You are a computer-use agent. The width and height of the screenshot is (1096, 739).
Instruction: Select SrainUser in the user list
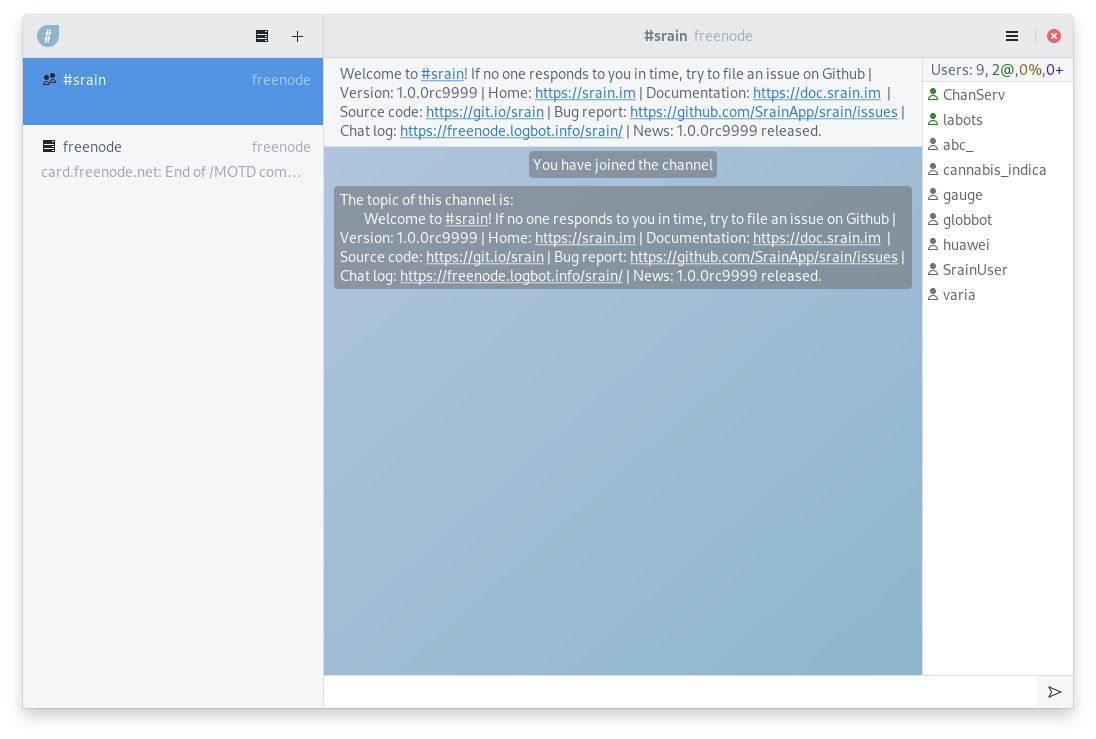tap(997, 270)
